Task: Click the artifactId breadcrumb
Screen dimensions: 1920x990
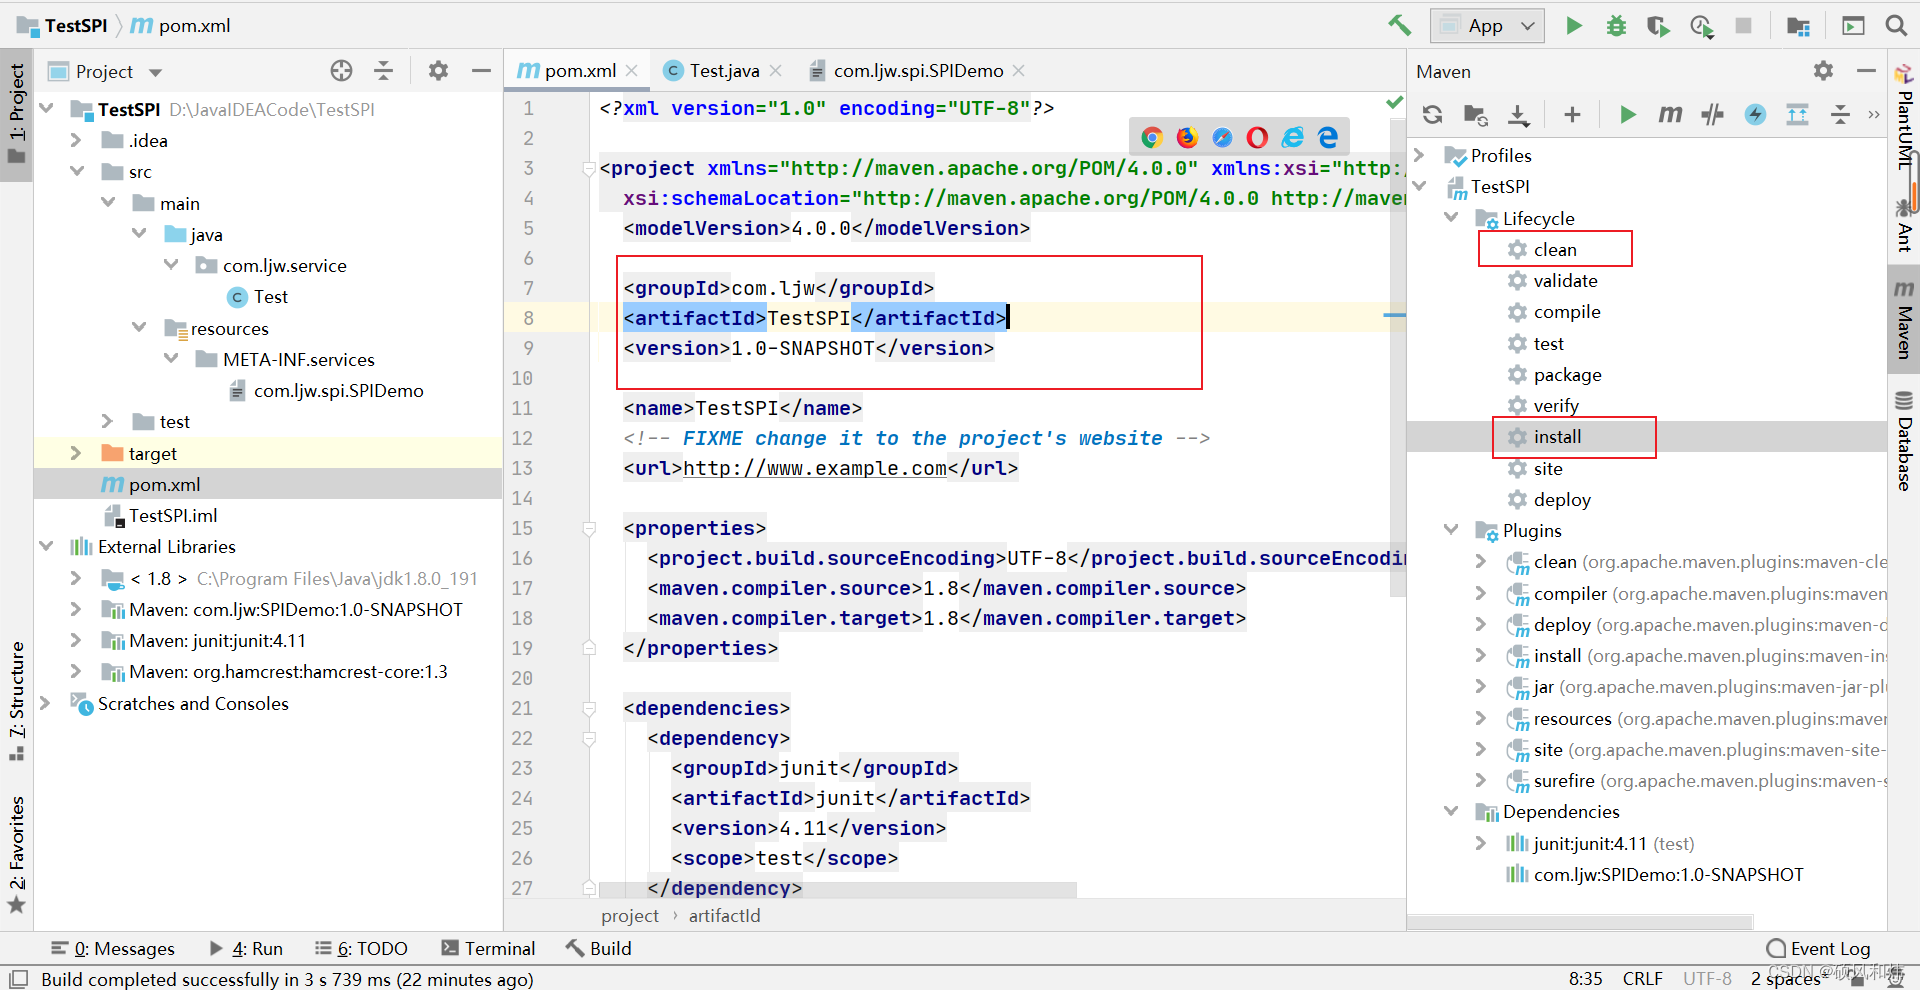Action: click(724, 916)
